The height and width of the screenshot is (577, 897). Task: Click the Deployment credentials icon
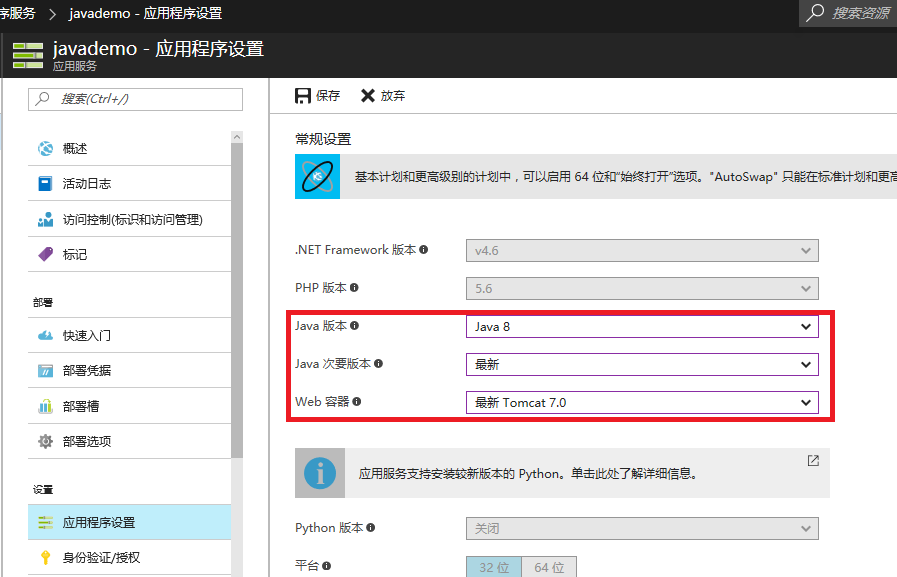tap(45, 371)
